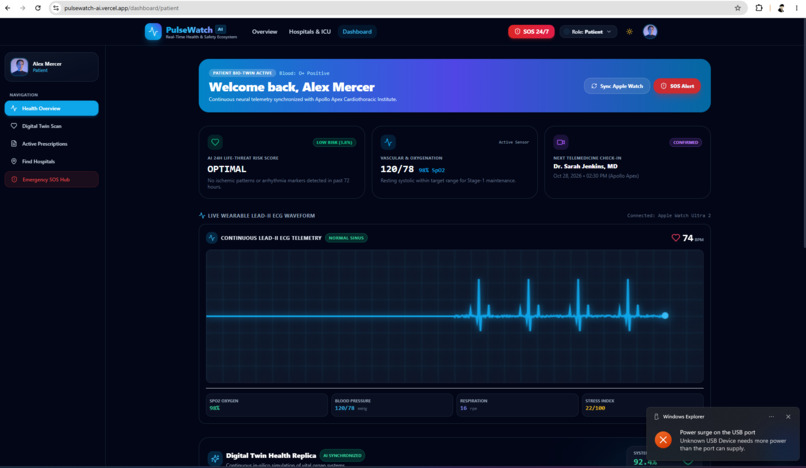Click PATIENT BIO-TWIN ACTIVE badge

[x=242, y=73]
